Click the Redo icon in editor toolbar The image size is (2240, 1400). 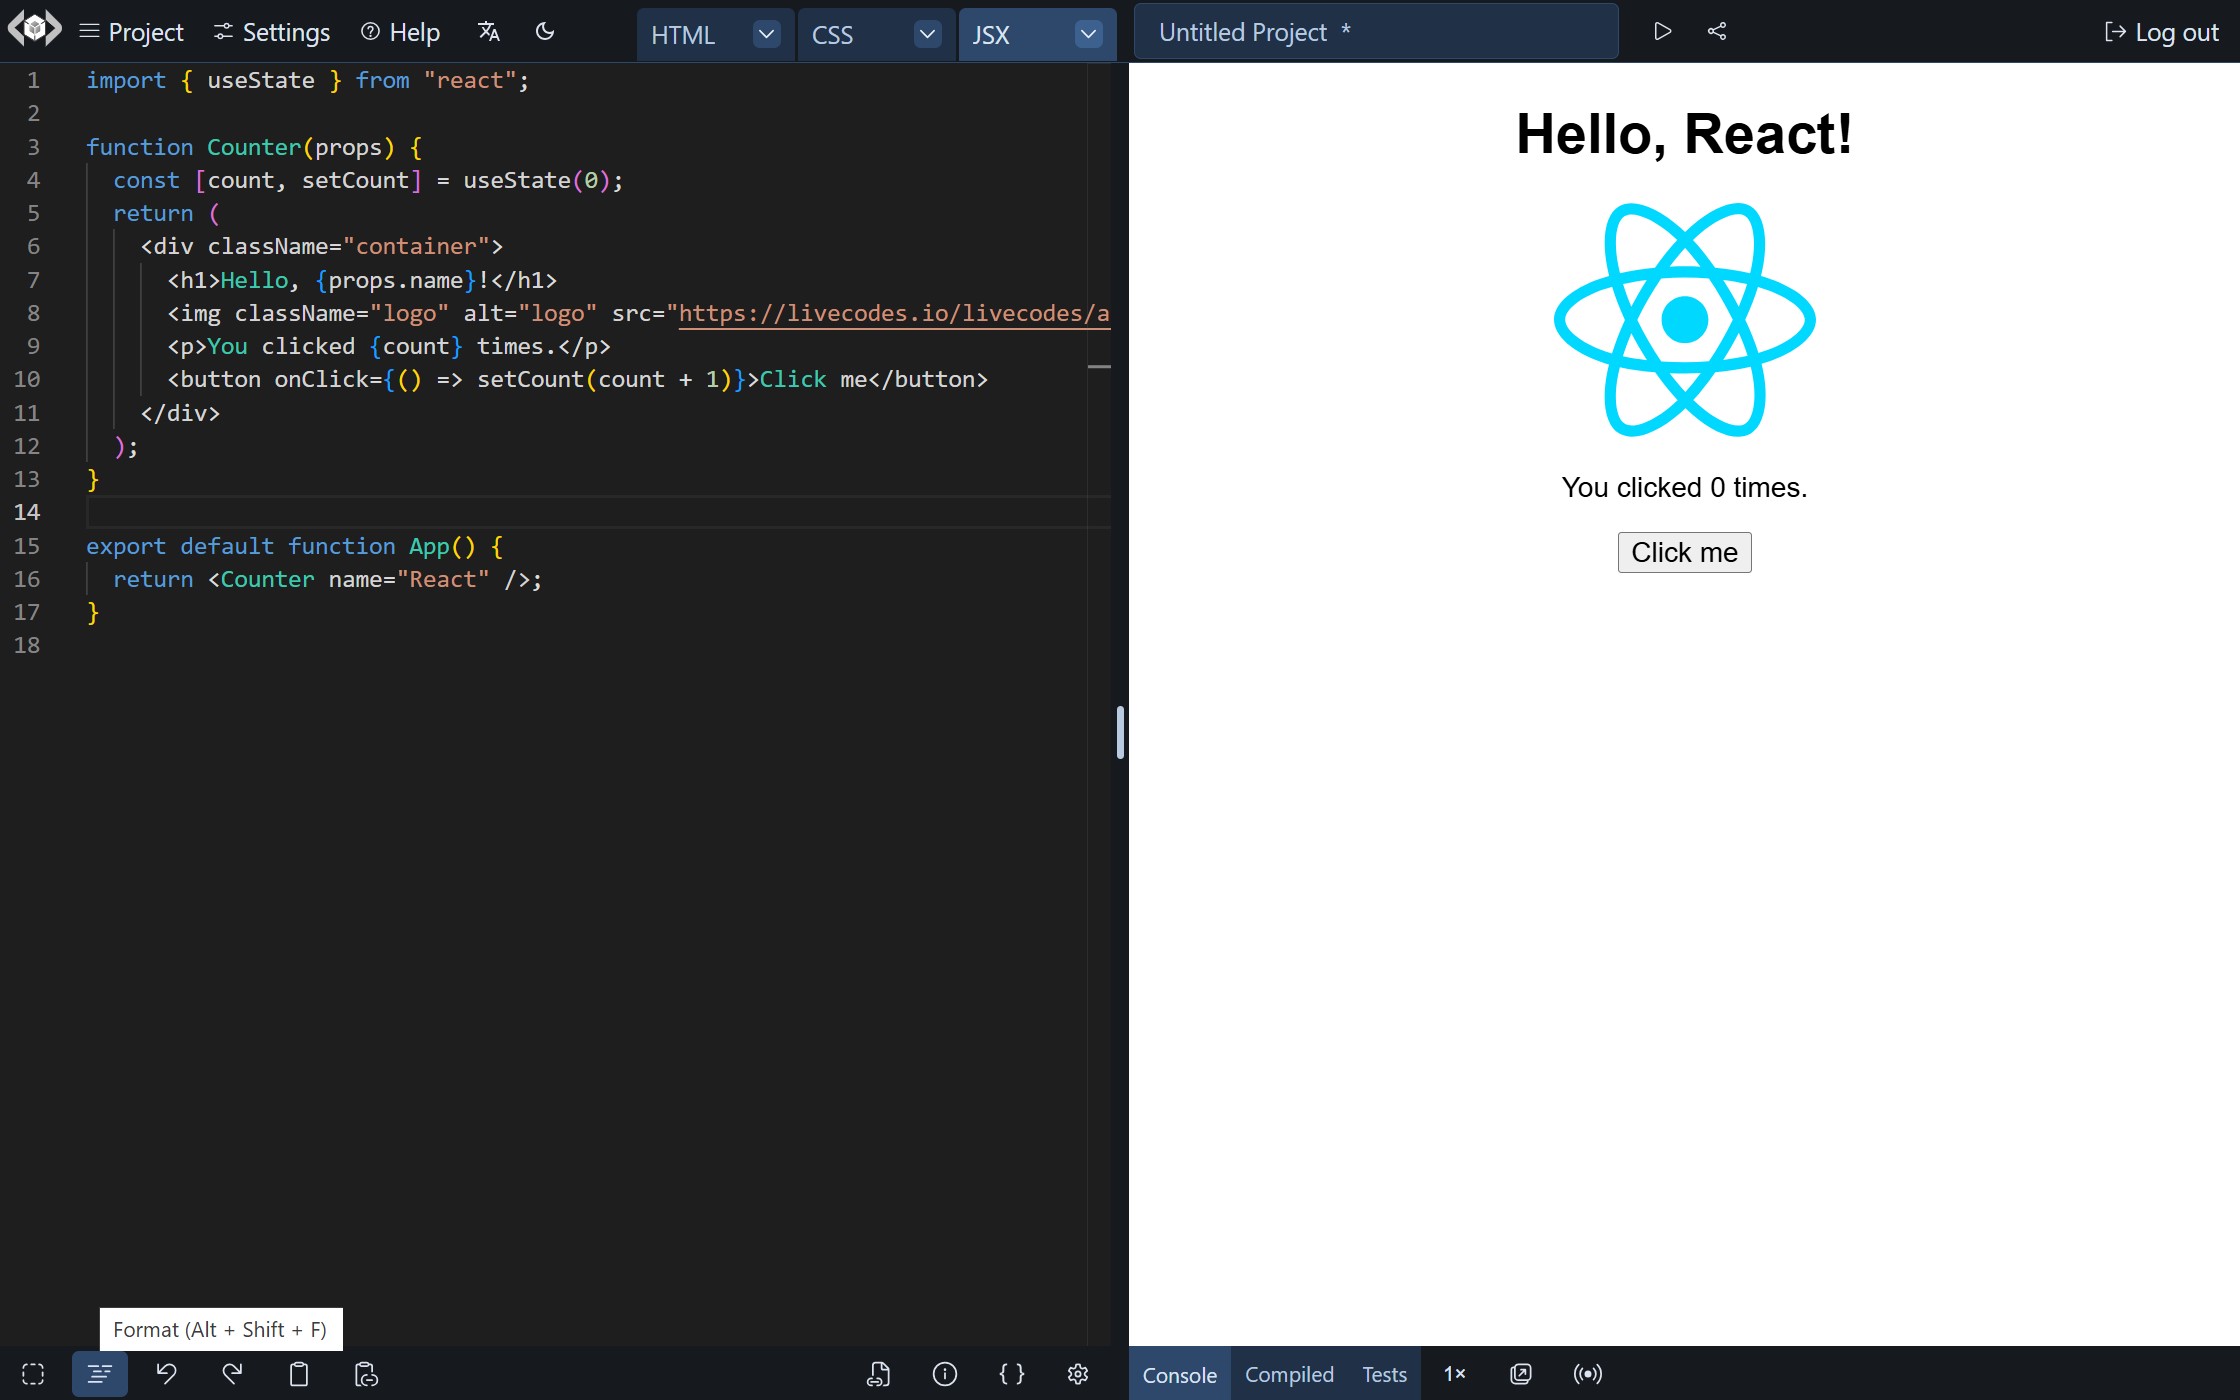pos(232,1374)
